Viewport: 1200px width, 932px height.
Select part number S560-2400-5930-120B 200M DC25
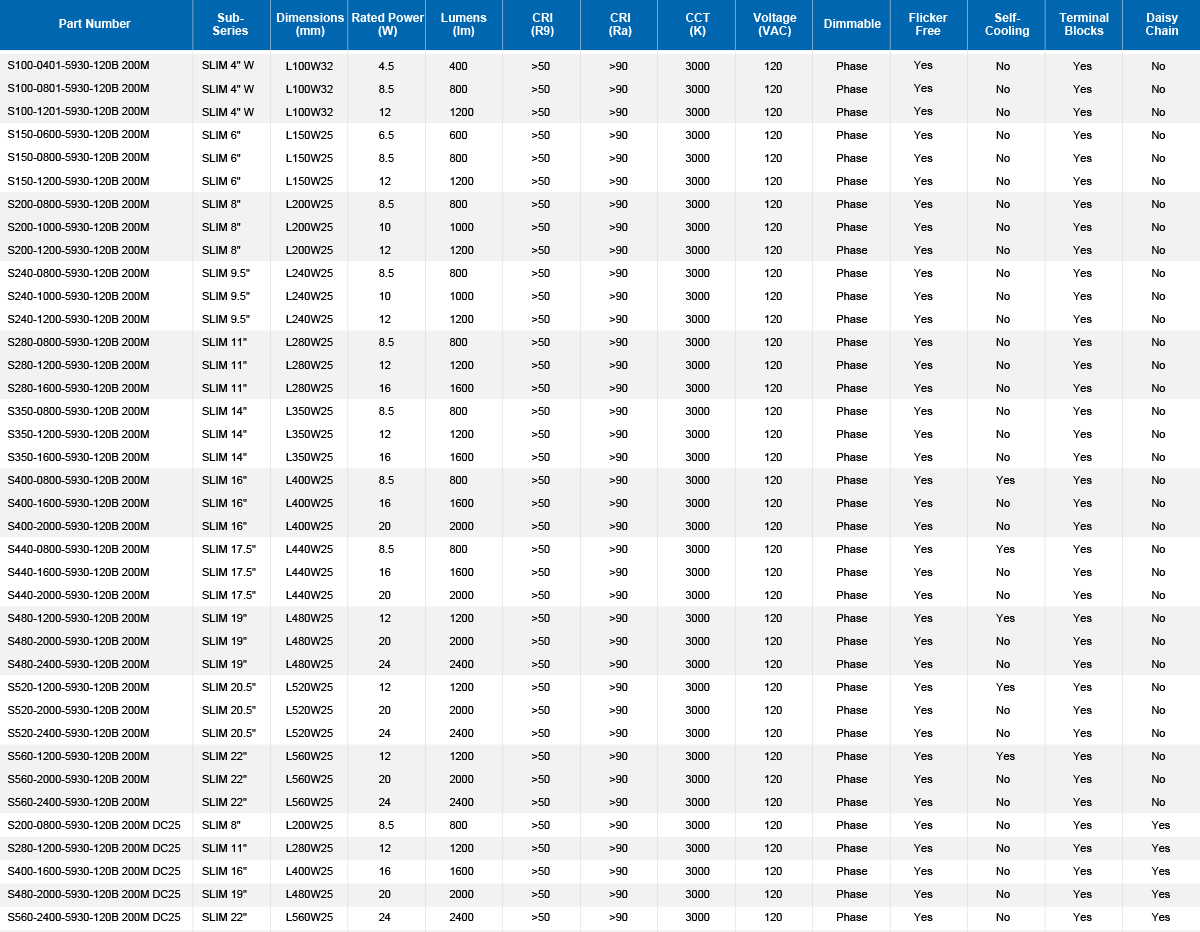click(x=95, y=917)
